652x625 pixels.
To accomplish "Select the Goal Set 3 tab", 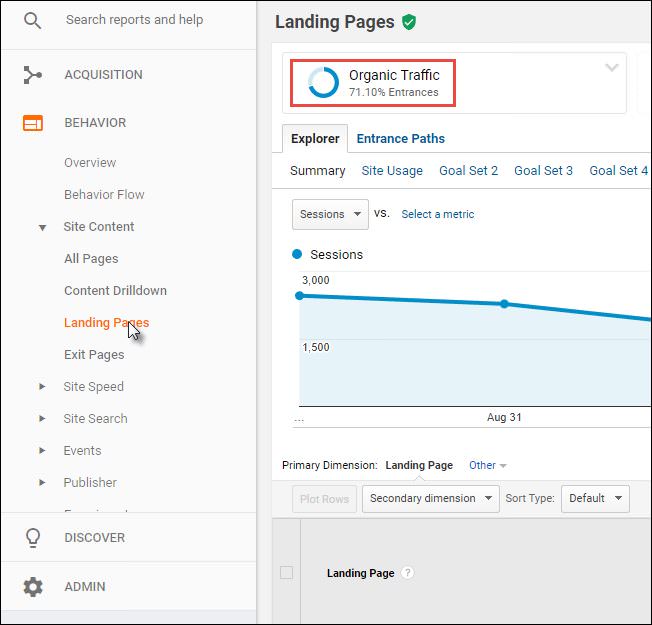I will (x=543, y=170).
